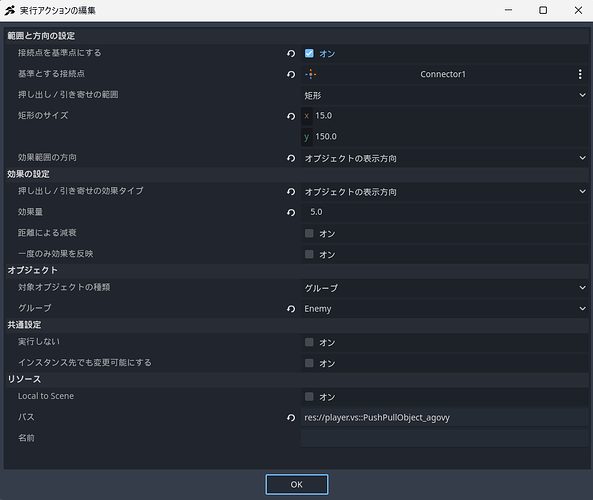
Task: Click the OK button
Action: pyautogui.click(x=296, y=484)
